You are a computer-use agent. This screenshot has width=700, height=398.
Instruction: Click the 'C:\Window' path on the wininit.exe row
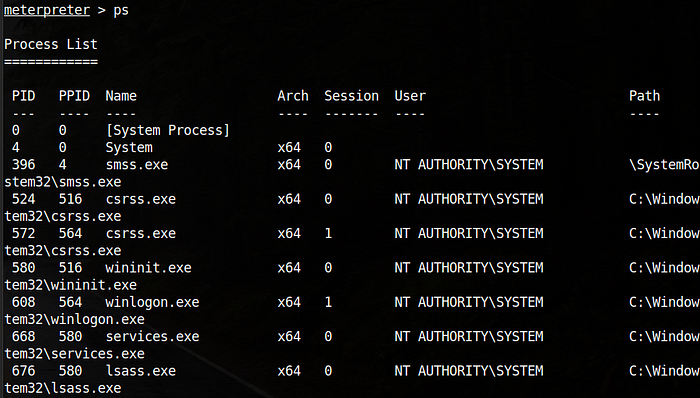(664, 268)
